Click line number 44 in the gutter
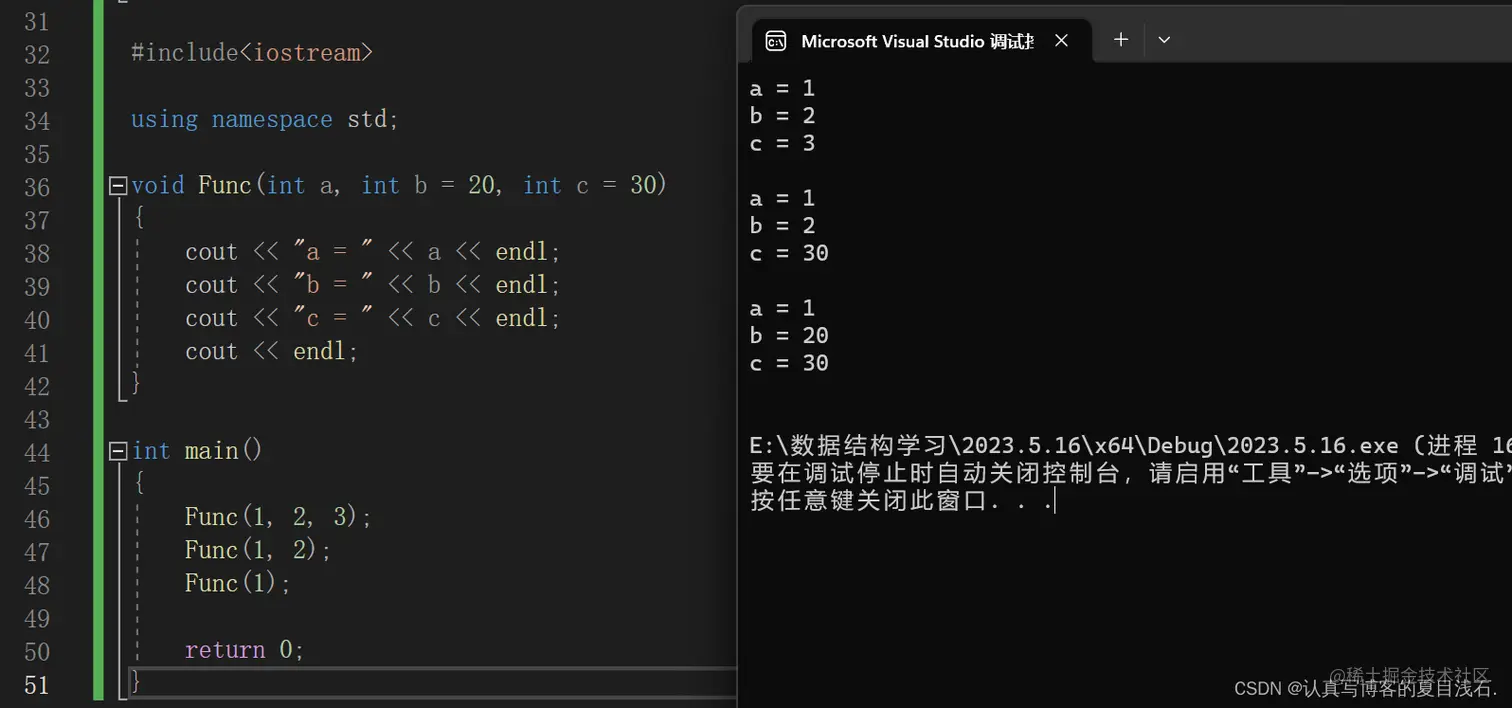The height and width of the screenshot is (708, 1512). point(36,452)
